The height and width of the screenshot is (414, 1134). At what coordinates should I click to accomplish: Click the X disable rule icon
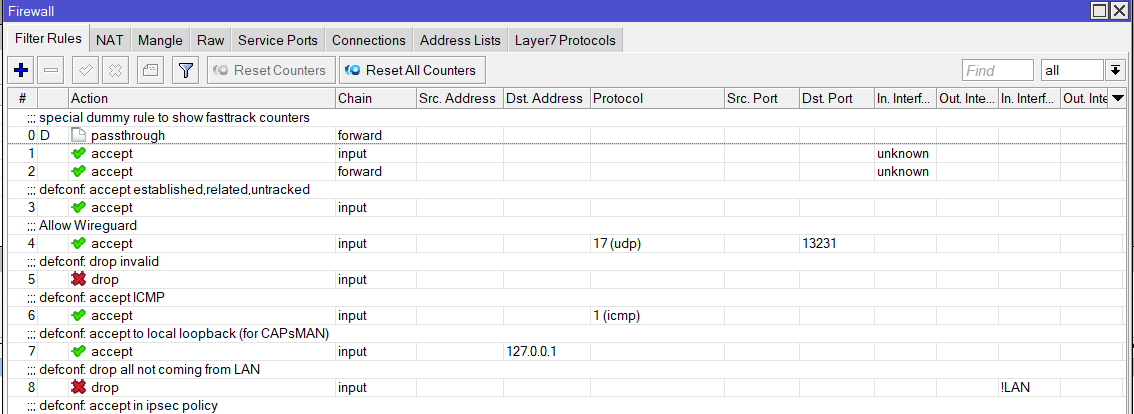(115, 70)
